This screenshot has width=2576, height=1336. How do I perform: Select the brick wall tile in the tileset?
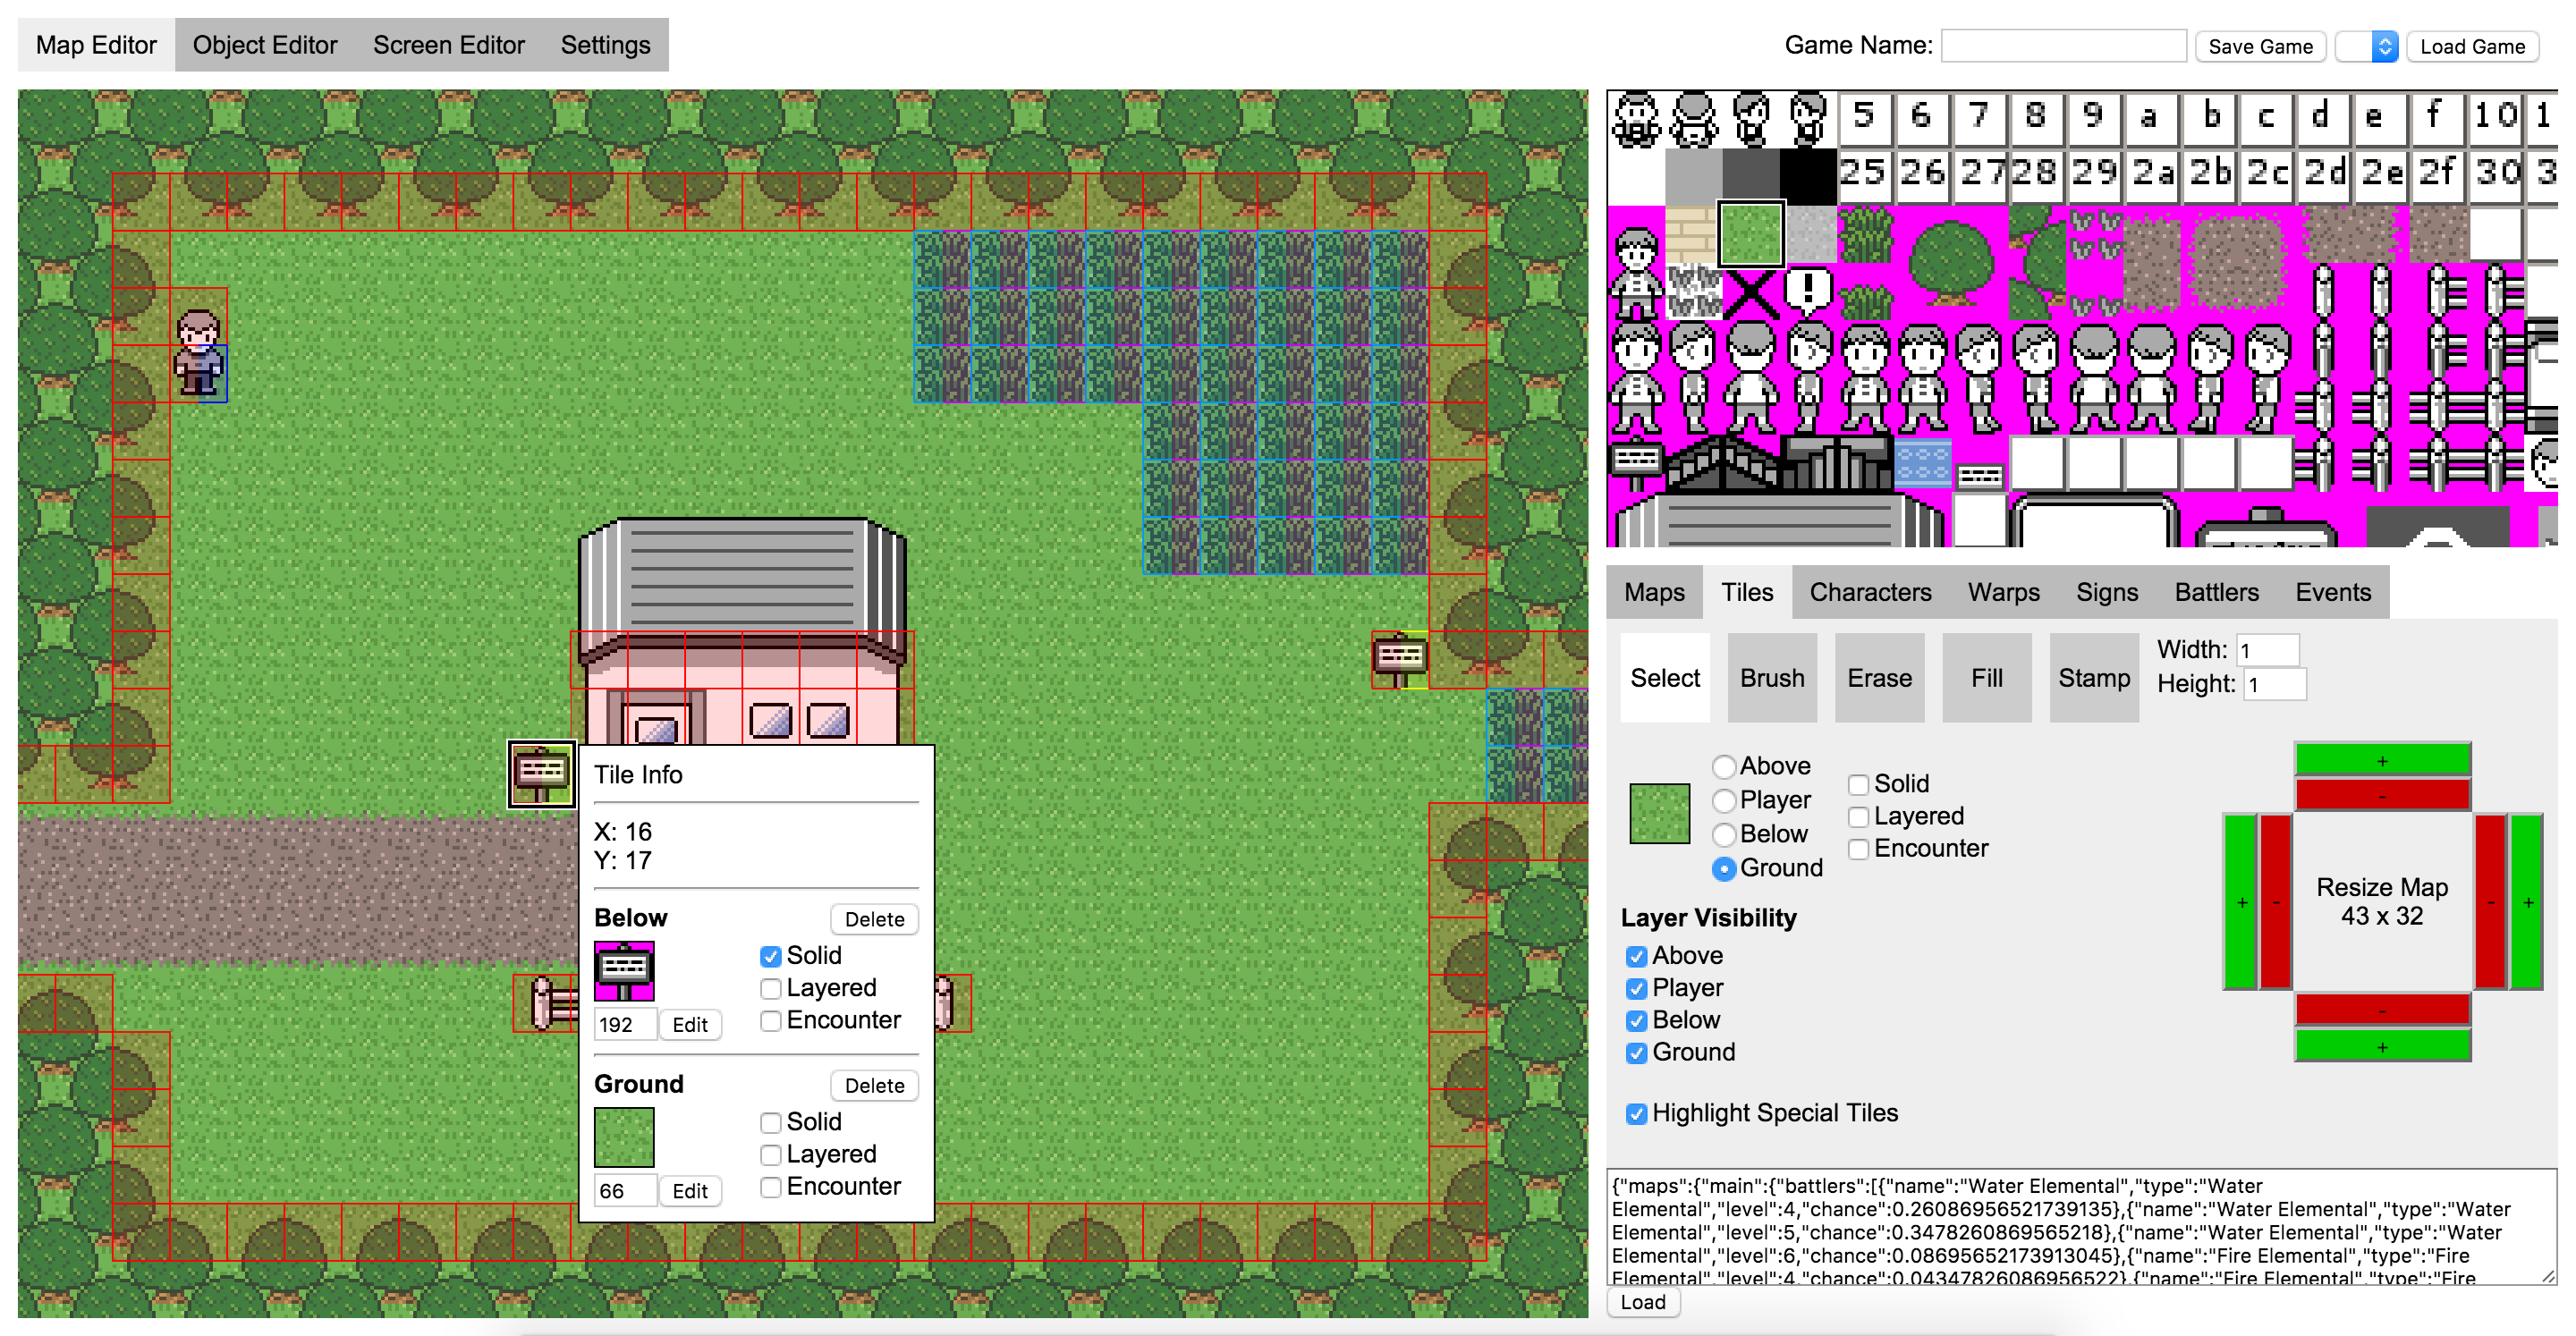point(1692,234)
